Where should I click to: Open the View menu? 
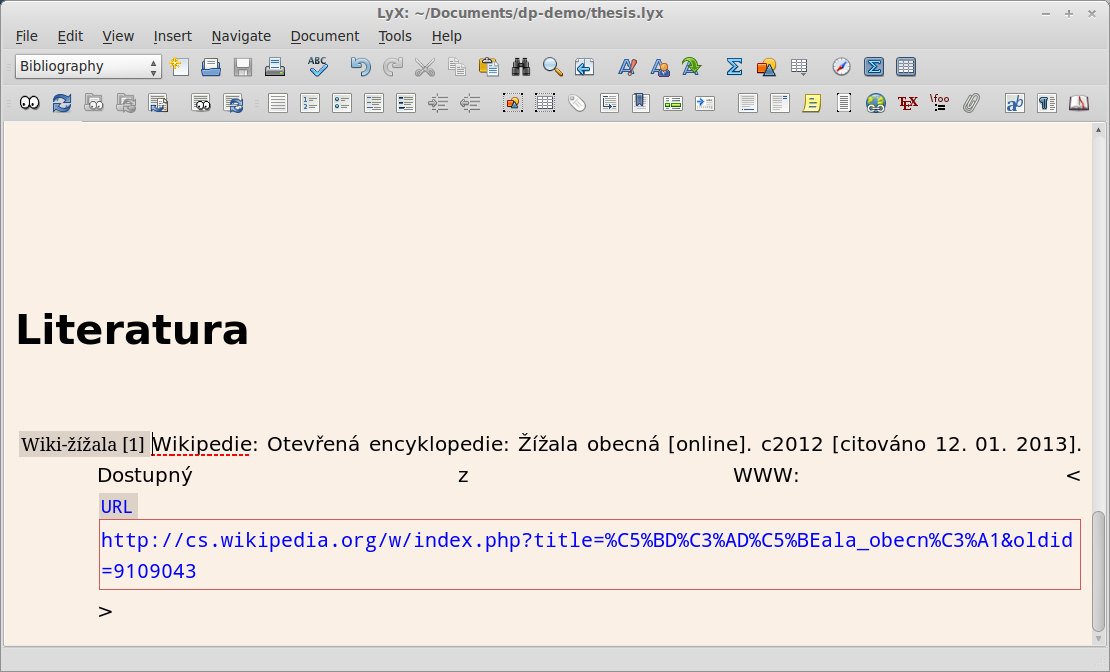click(118, 36)
